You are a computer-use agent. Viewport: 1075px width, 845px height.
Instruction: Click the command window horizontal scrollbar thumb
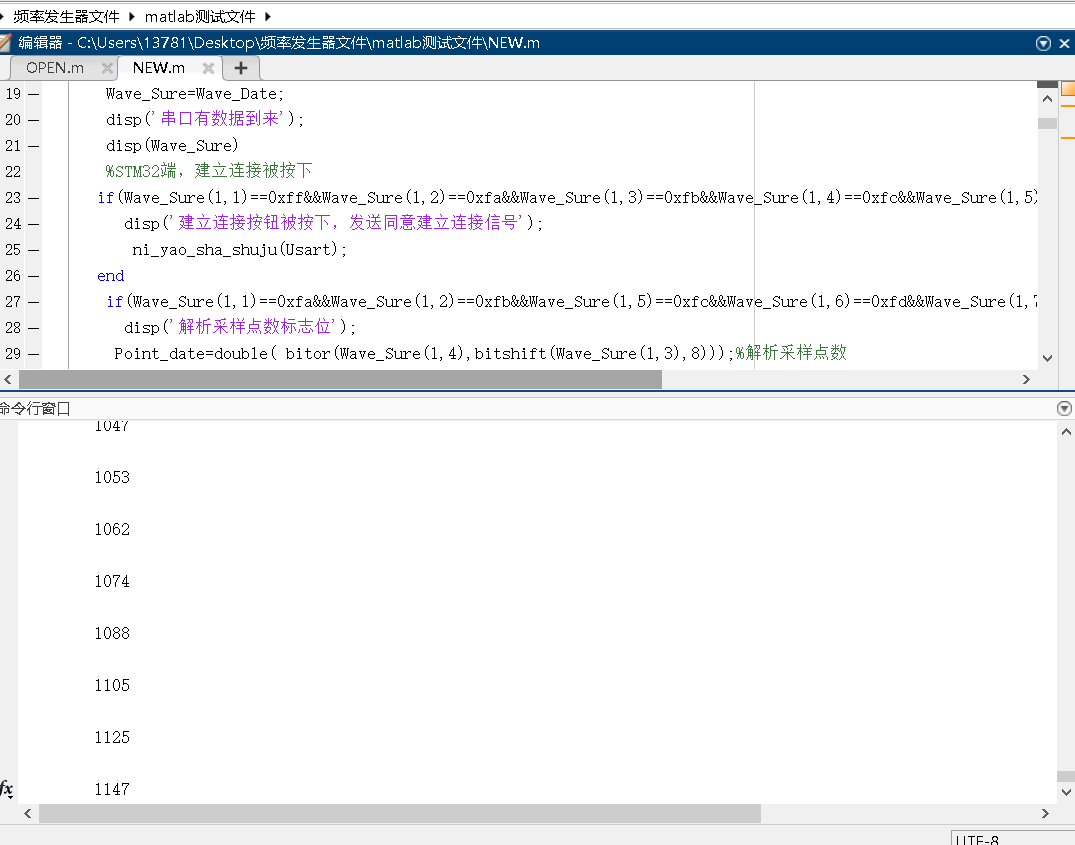(x=400, y=813)
